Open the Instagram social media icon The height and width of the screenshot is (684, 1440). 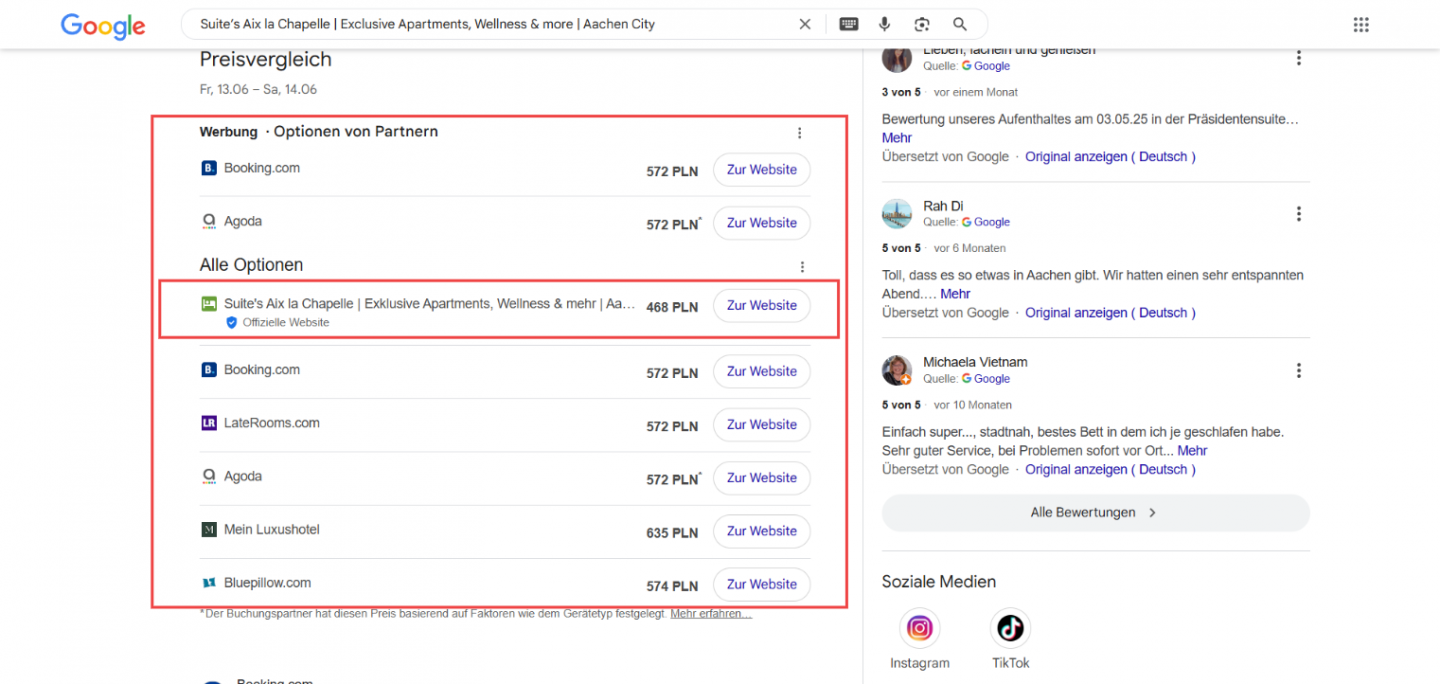(919, 628)
